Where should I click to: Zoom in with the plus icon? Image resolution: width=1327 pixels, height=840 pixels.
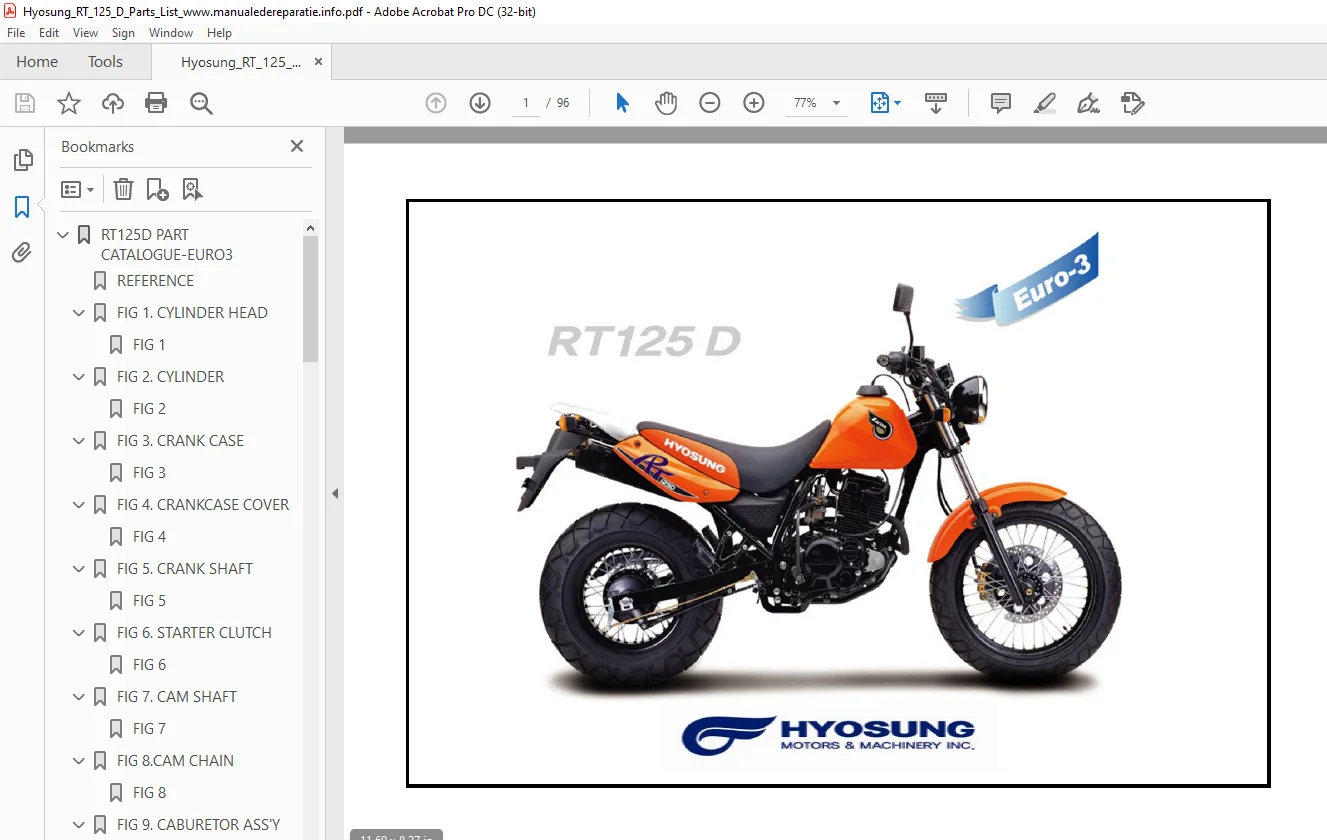754,103
